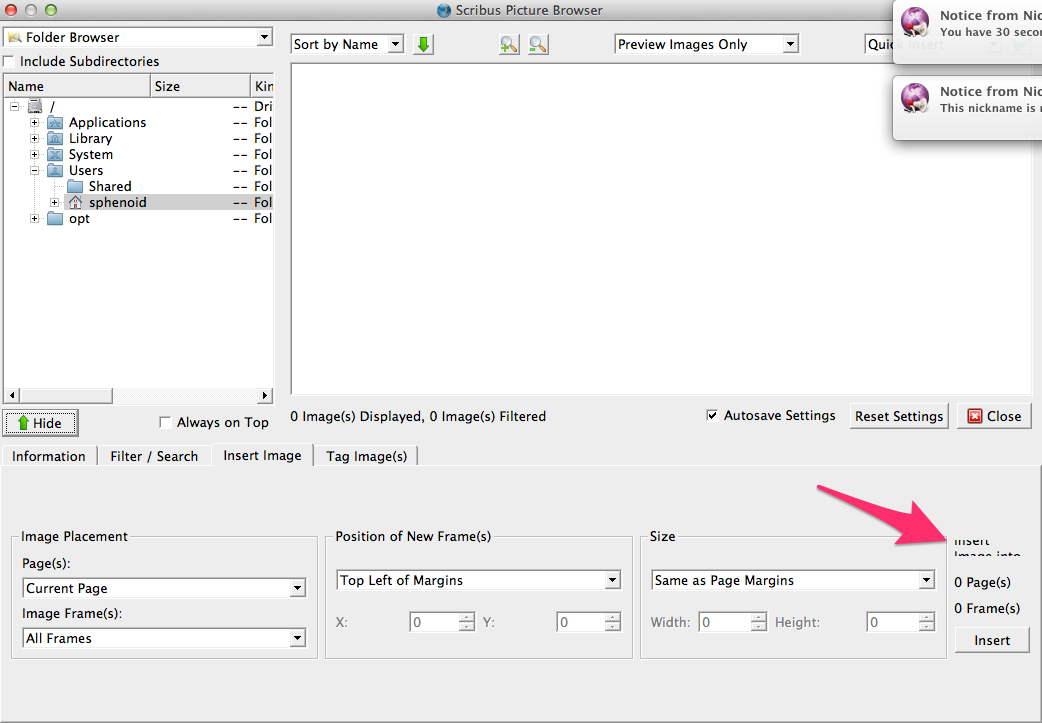Toggle the Always on Top checkbox
The image size is (1042, 723).
166,422
